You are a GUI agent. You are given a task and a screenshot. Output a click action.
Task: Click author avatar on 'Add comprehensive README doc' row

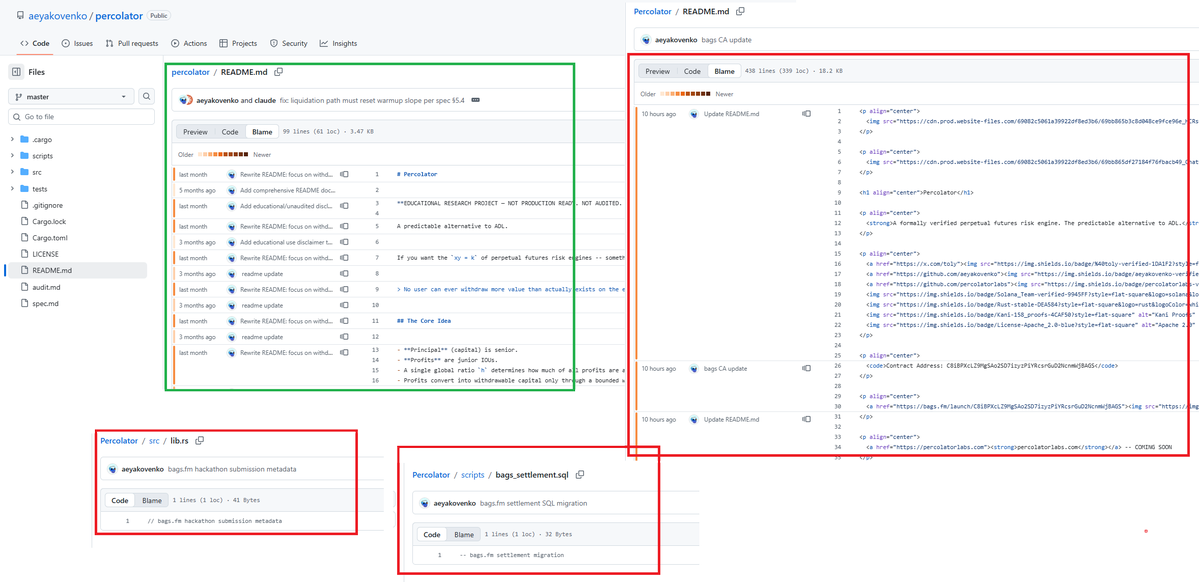pyautogui.click(x=231, y=190)
